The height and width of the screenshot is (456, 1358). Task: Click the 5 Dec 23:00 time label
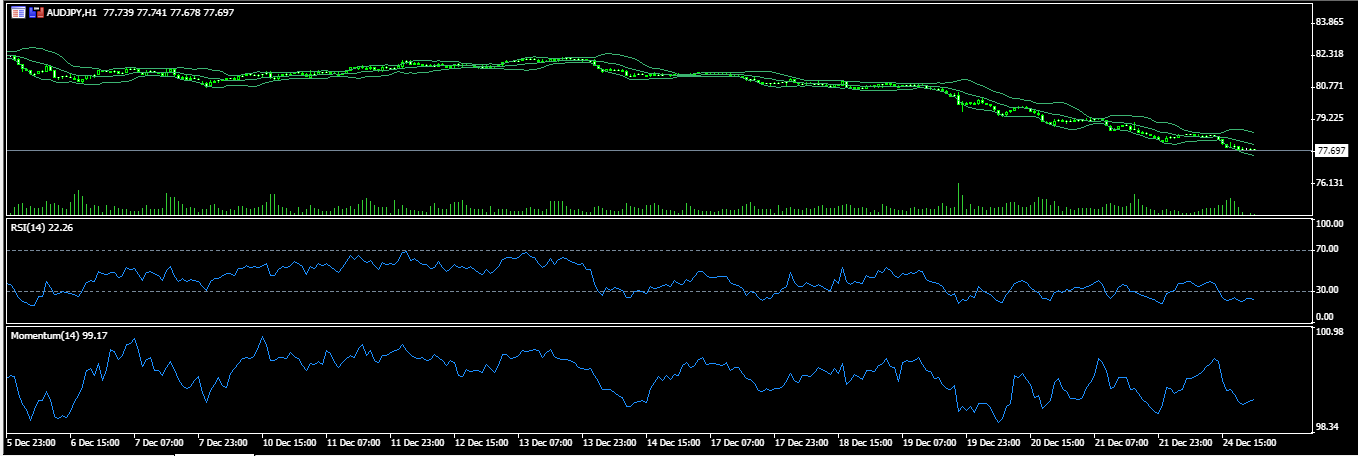(33, 441)
